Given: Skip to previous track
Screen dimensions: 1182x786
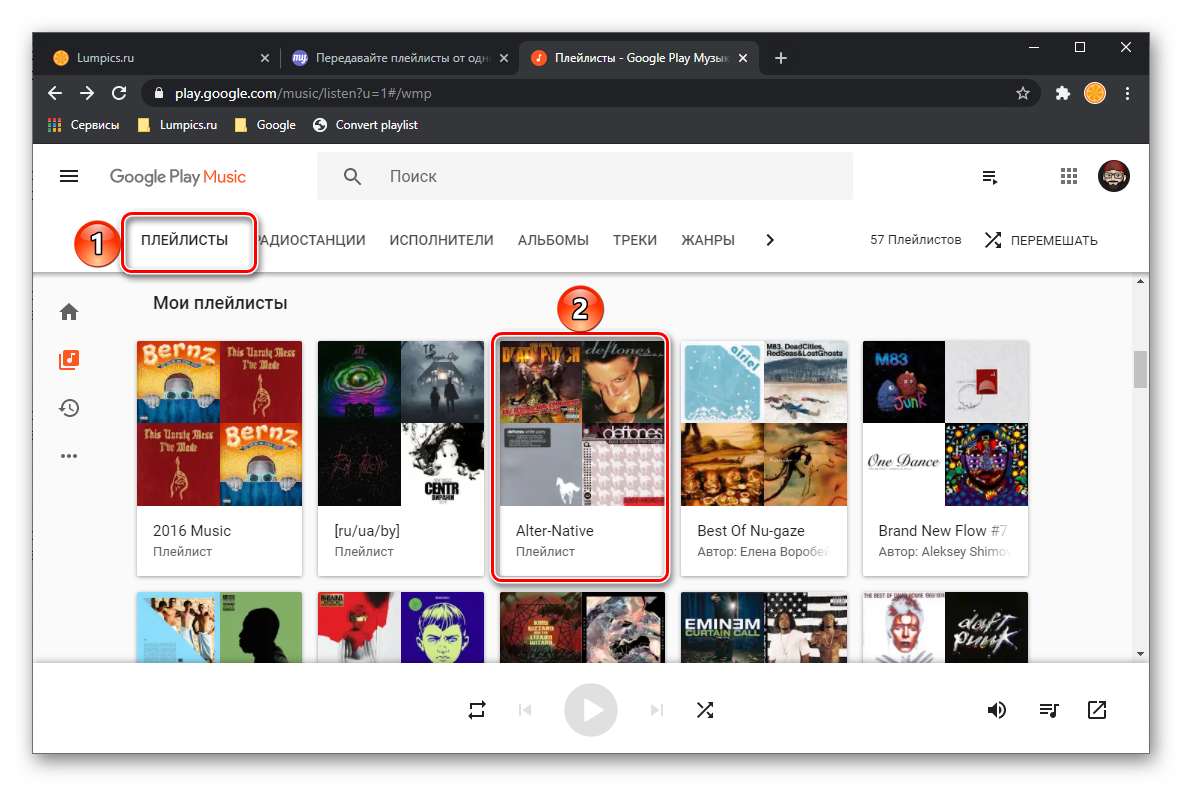Looking at the screenshot, I should (525, 710).
